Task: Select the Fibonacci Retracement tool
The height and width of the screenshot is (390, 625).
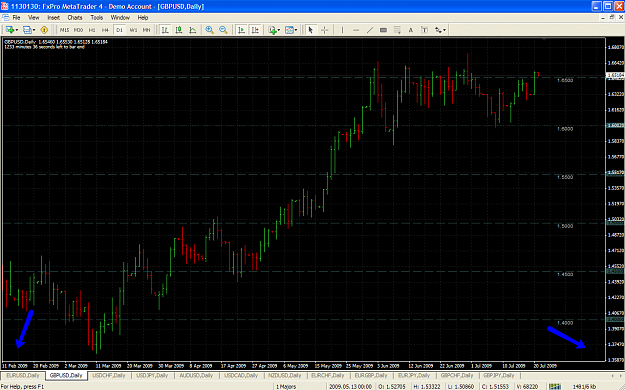Action: tap(397, 30)
